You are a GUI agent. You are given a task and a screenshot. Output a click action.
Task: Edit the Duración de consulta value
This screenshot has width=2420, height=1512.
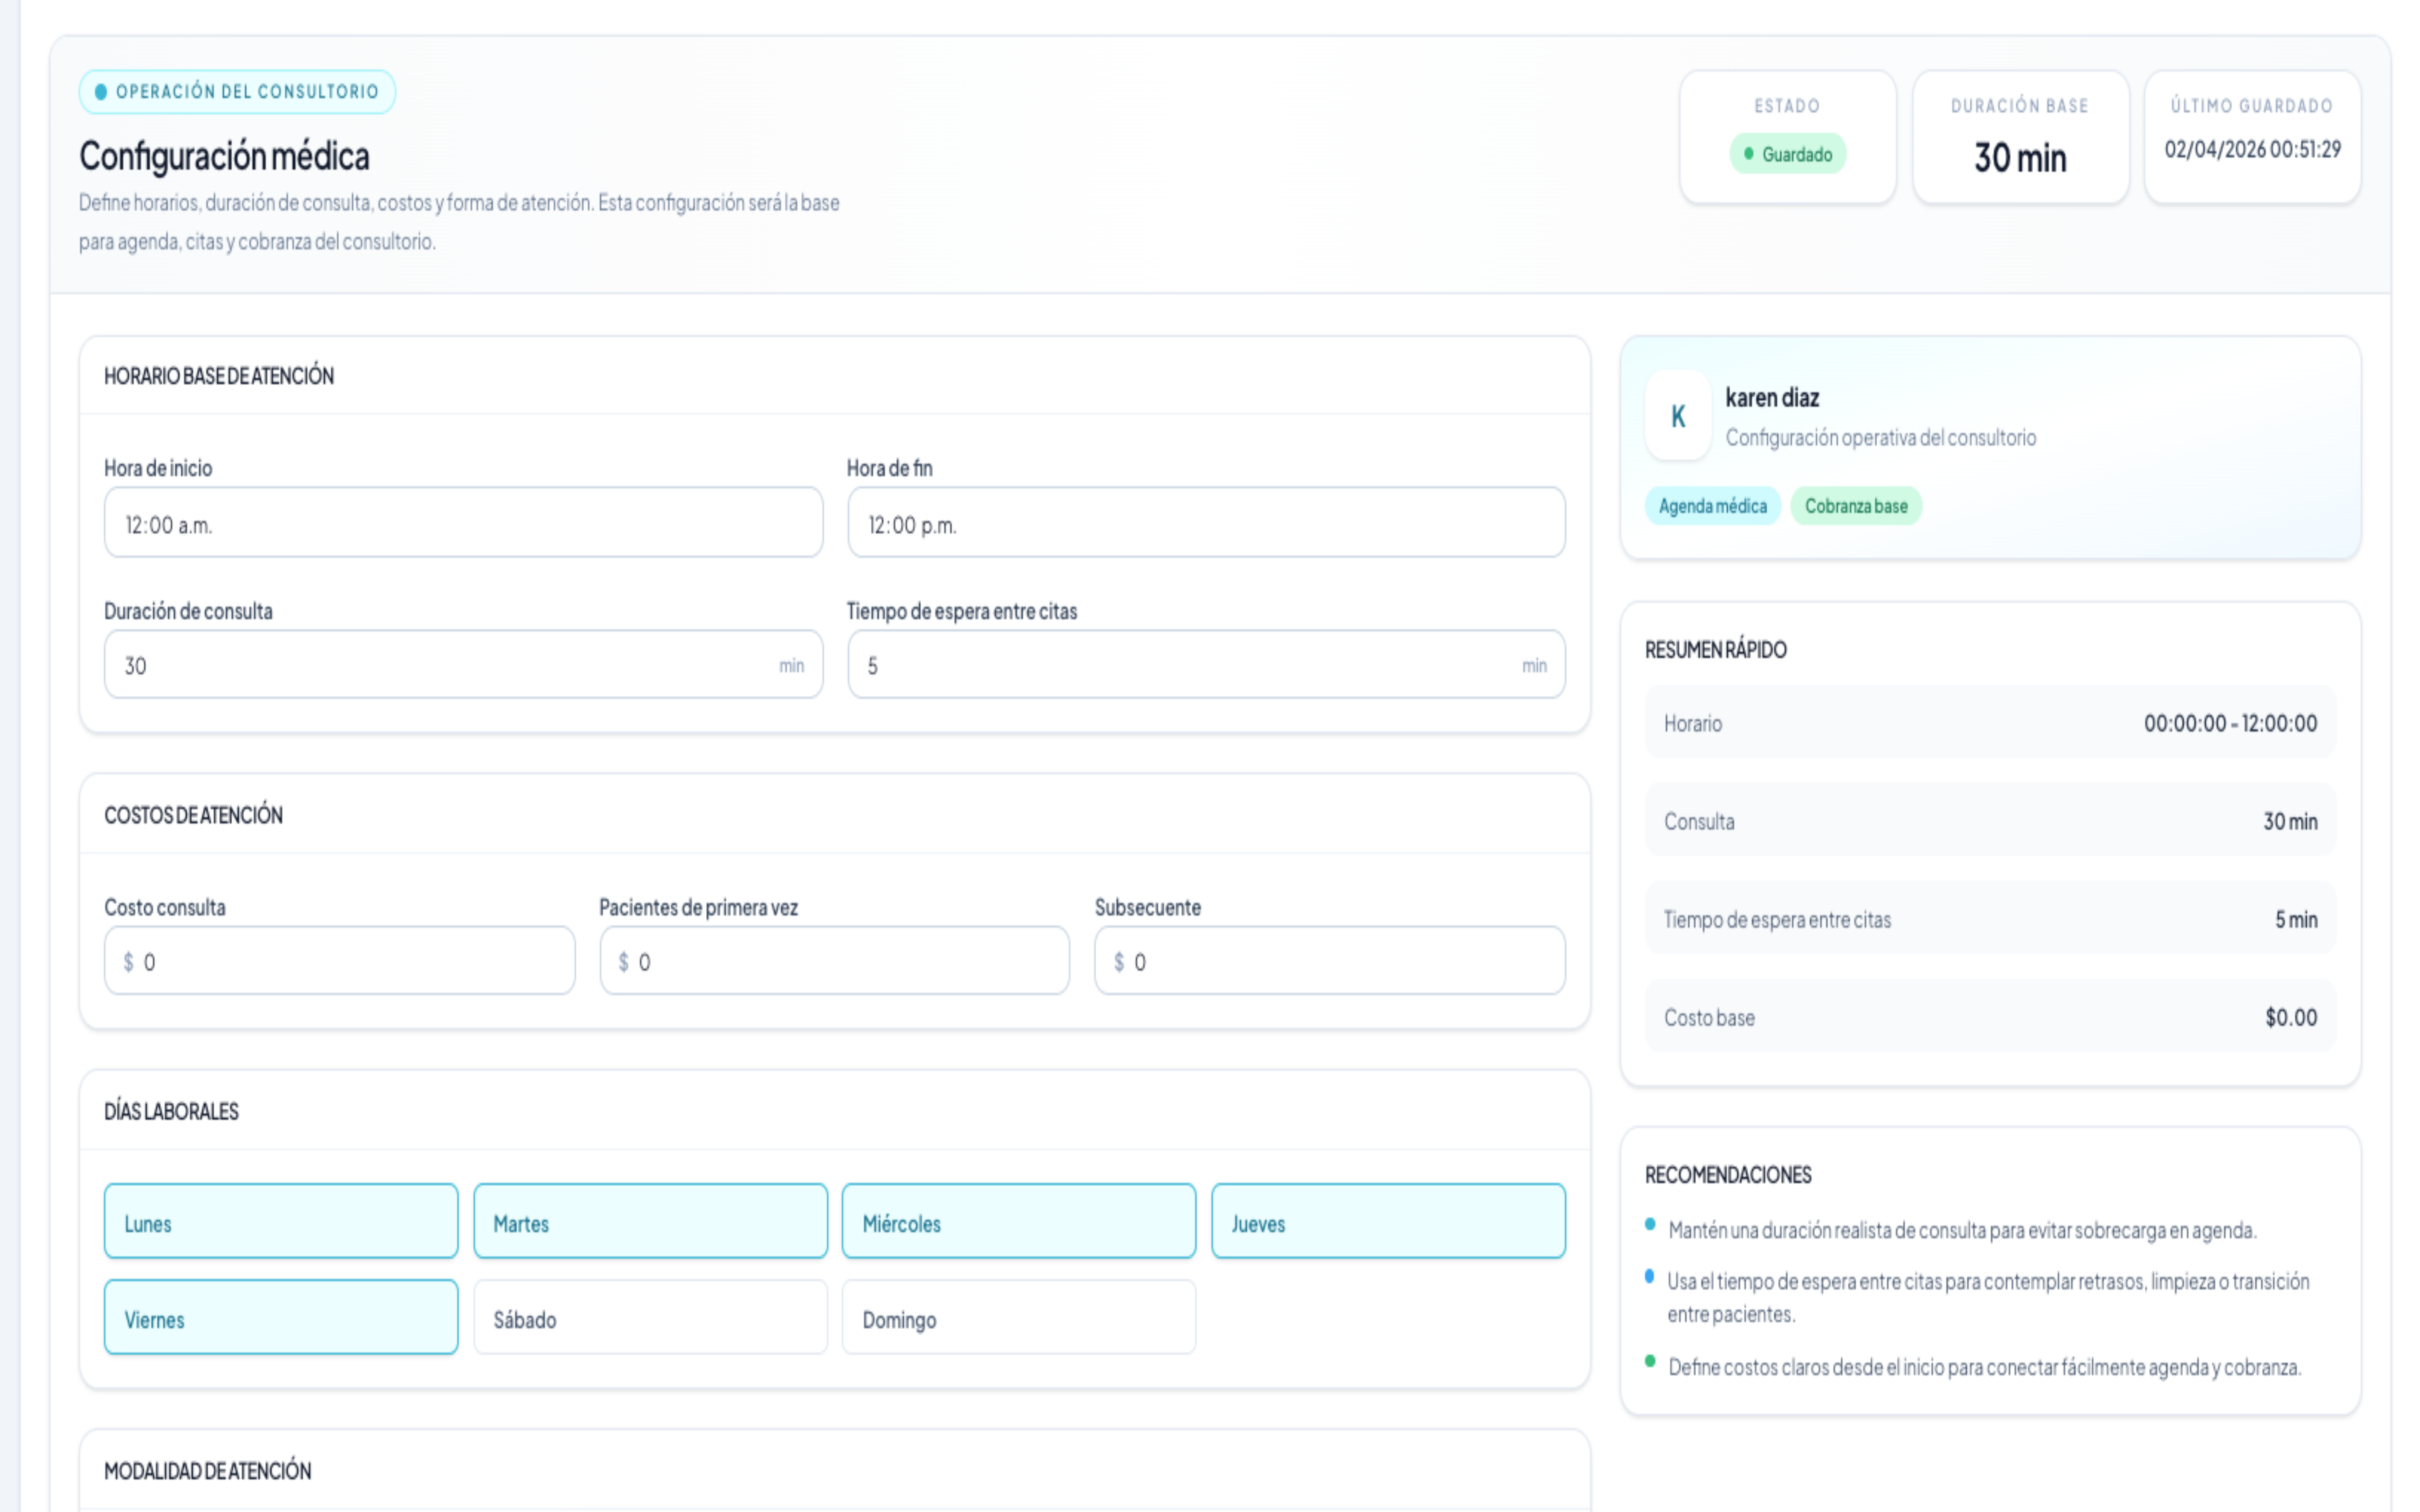(x=463, y=664)
